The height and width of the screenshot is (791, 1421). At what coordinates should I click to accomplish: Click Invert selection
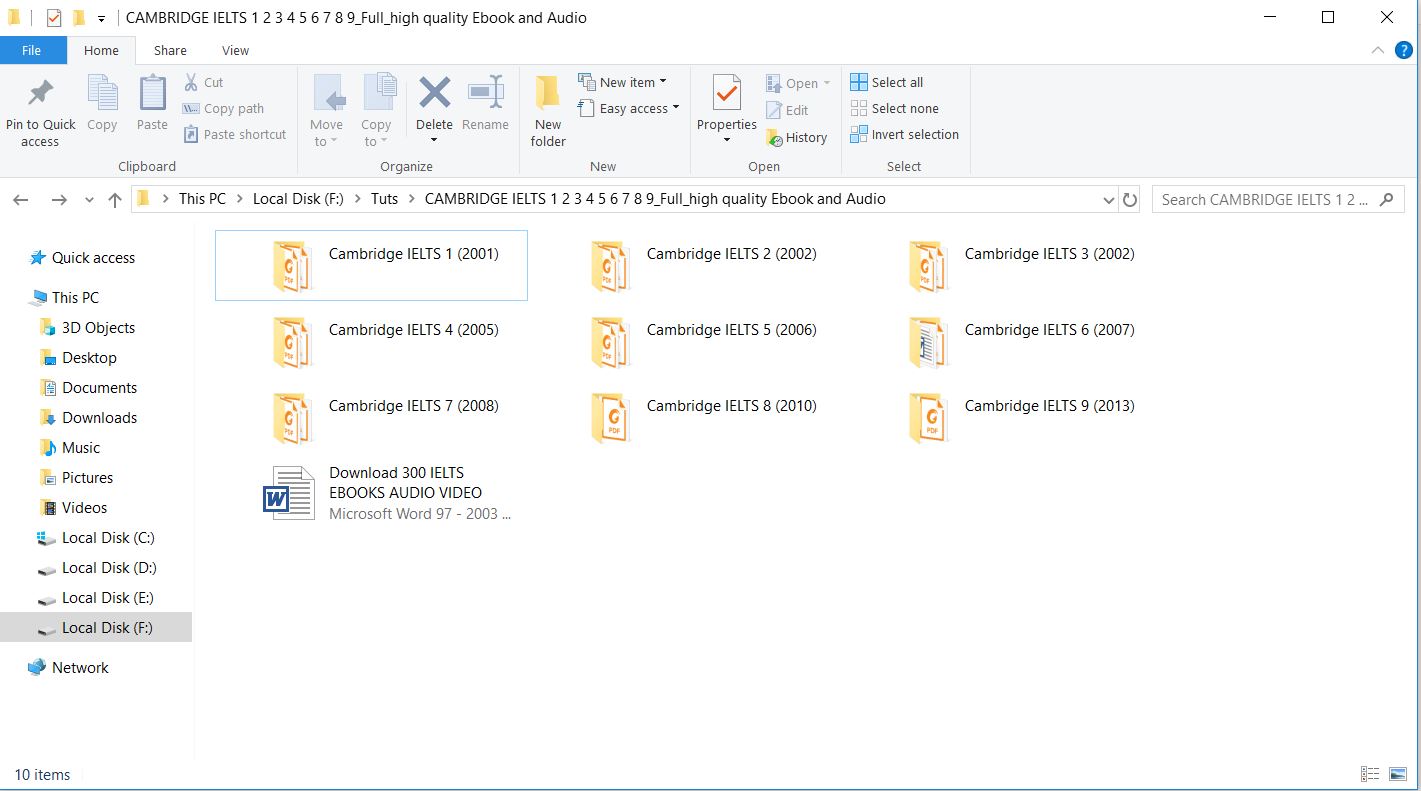coord(904,134)
